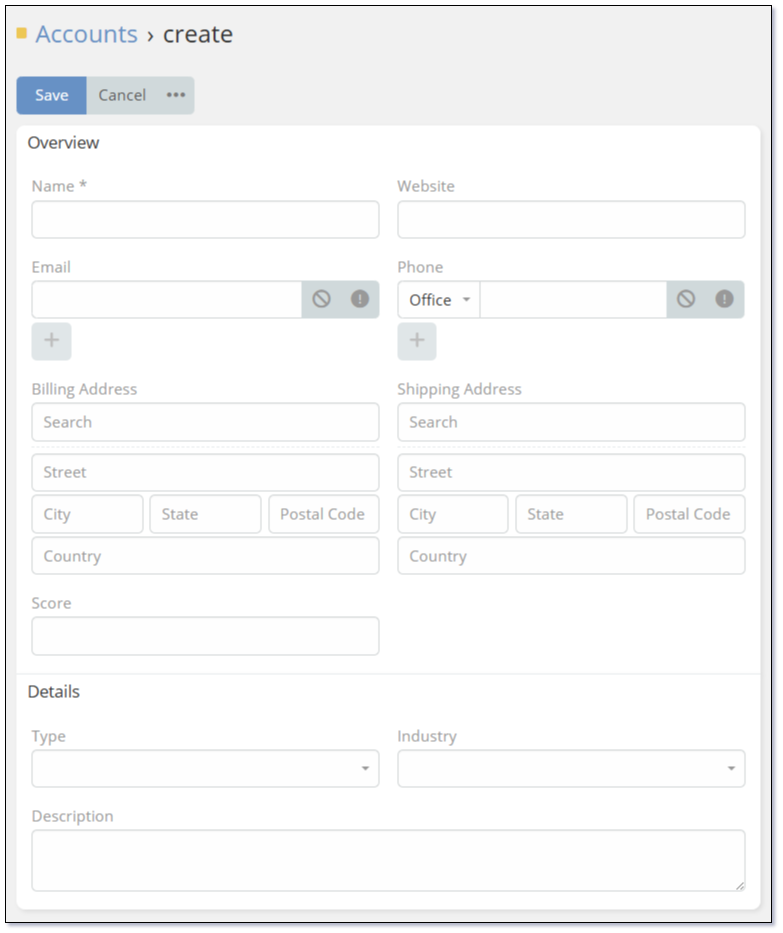Open the Type dropdown

tap(205, 768)
